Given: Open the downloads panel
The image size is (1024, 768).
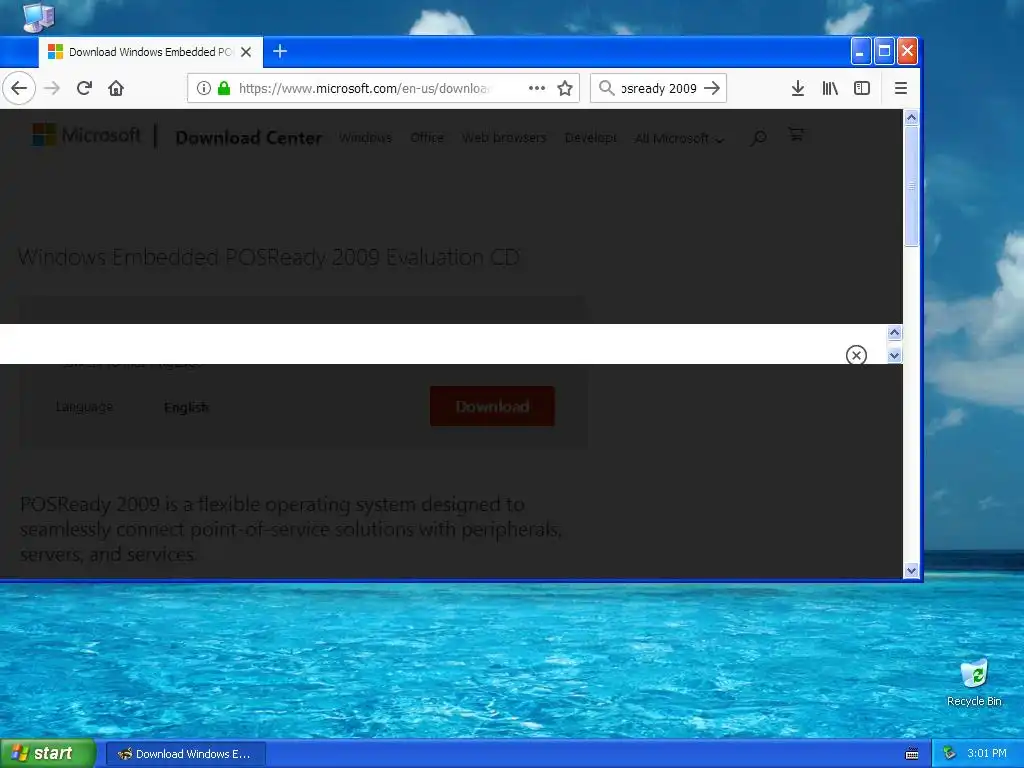Looking at the screenshot, I should (x=797, y=88).
